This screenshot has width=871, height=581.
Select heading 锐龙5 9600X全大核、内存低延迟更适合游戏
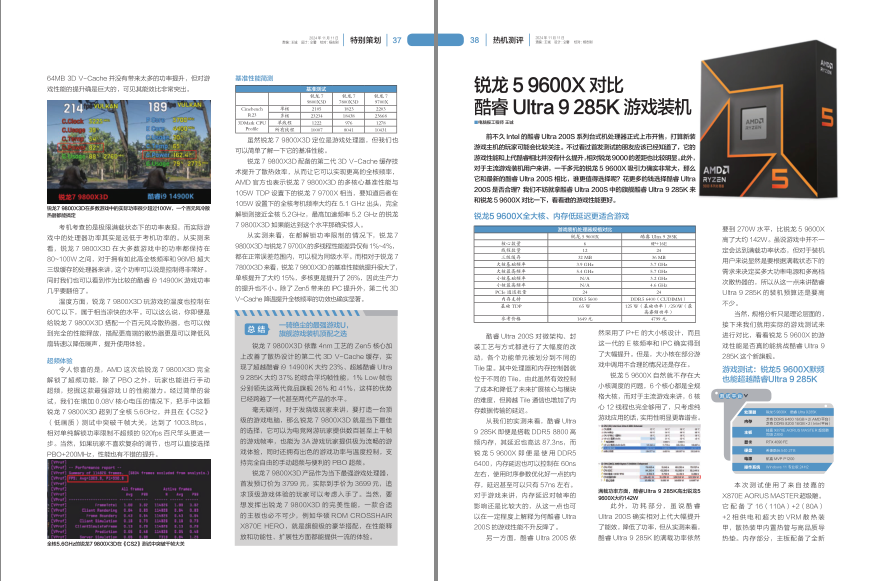pos(552,216)
